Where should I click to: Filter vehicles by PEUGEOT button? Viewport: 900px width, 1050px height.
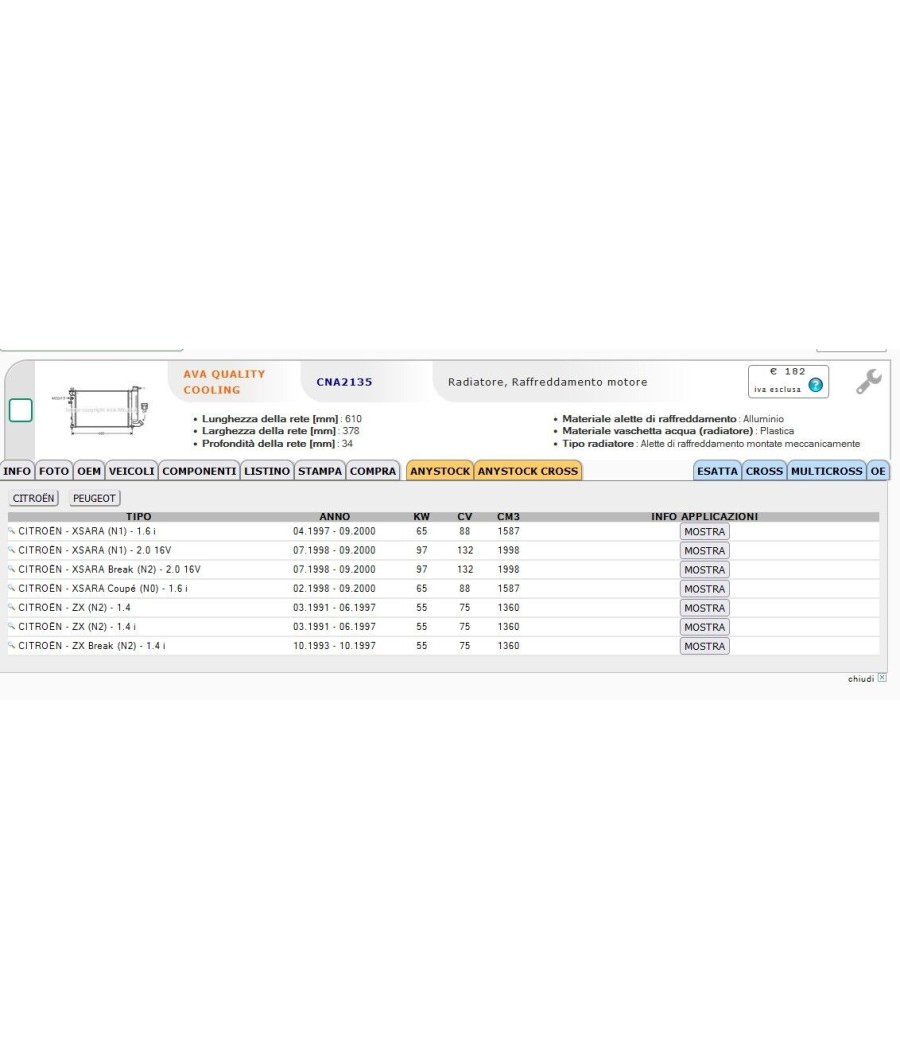click(x=94, y=498)
